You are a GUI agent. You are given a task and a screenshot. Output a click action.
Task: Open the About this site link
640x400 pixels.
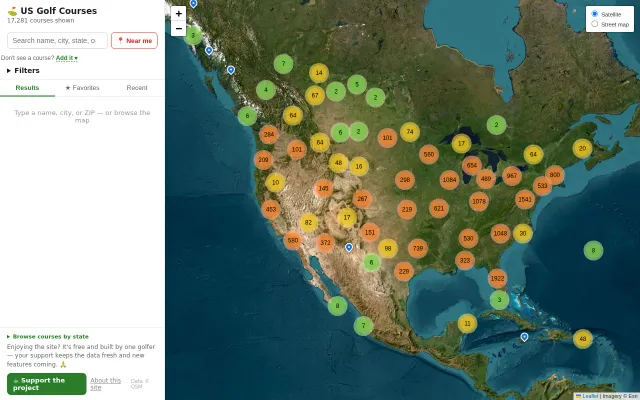coord(106,384)
